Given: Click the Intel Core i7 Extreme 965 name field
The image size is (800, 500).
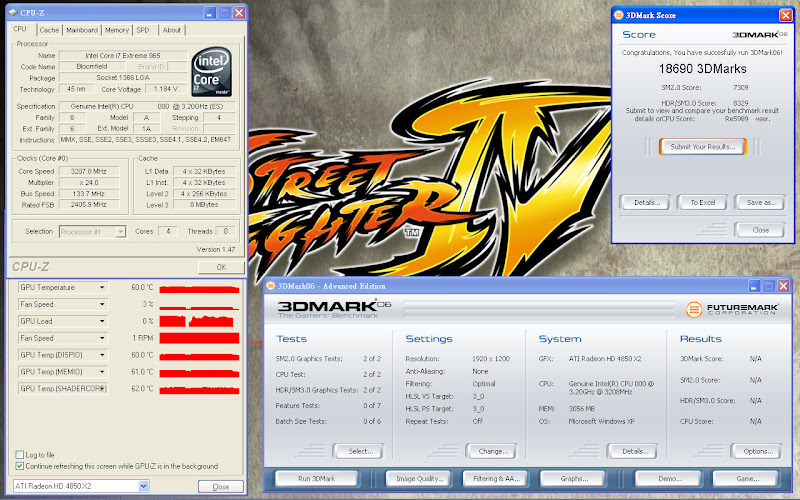Looking at the screenshot, I should click(x=123, y=55).
